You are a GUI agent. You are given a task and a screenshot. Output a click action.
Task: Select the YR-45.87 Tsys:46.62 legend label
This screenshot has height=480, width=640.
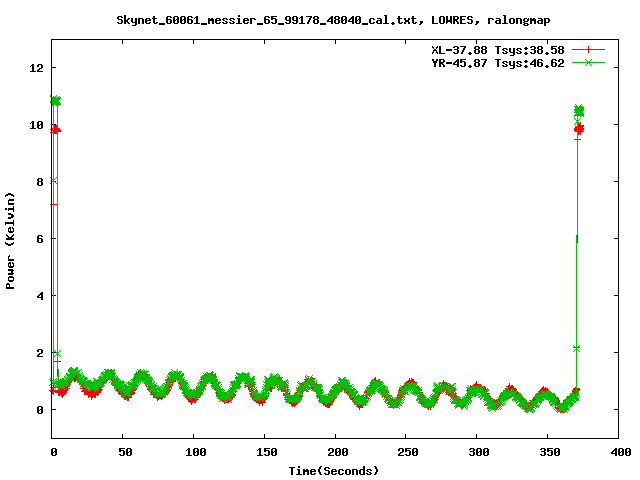498,63
